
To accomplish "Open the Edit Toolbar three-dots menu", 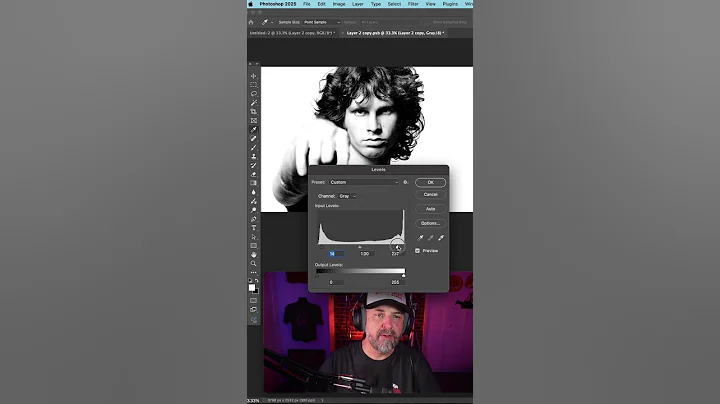I will [253, 273].
